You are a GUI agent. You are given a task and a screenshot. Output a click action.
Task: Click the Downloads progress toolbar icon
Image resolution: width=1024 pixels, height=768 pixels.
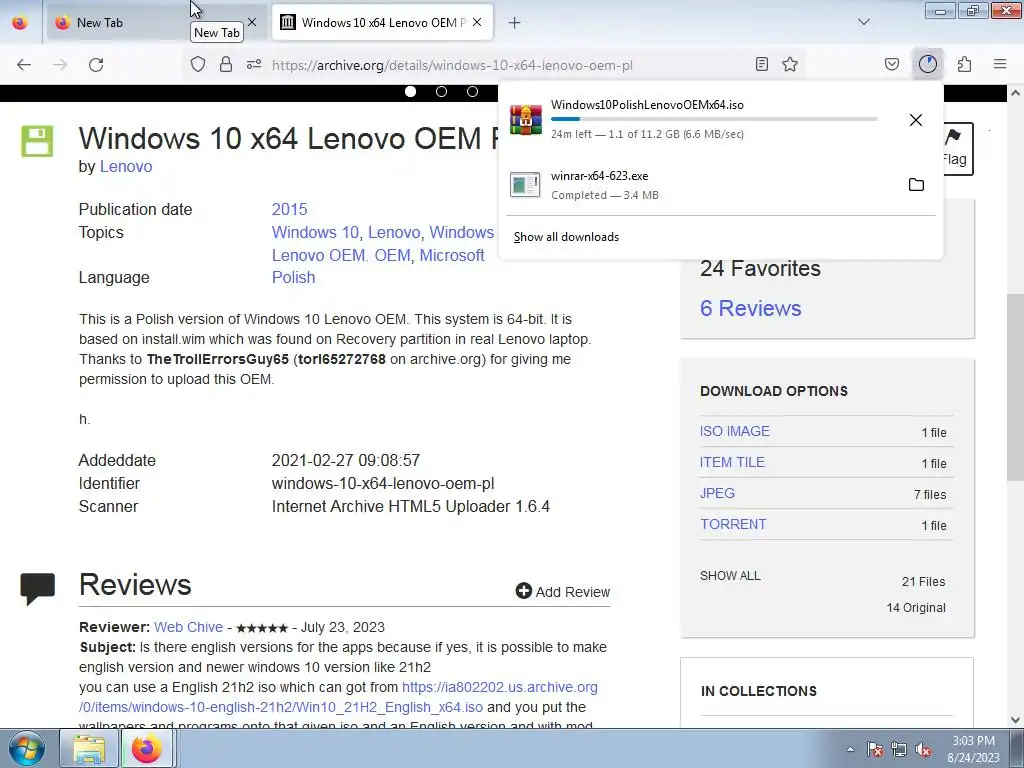[927, 64]
